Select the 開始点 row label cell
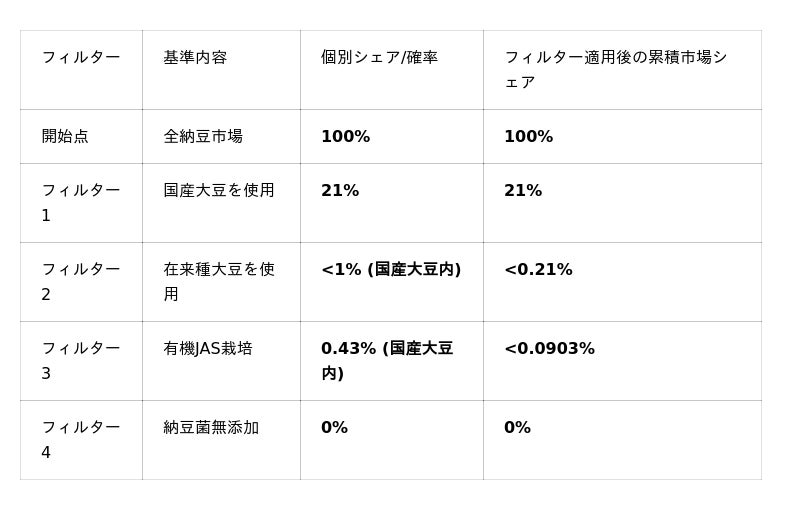 click(65, 136)
